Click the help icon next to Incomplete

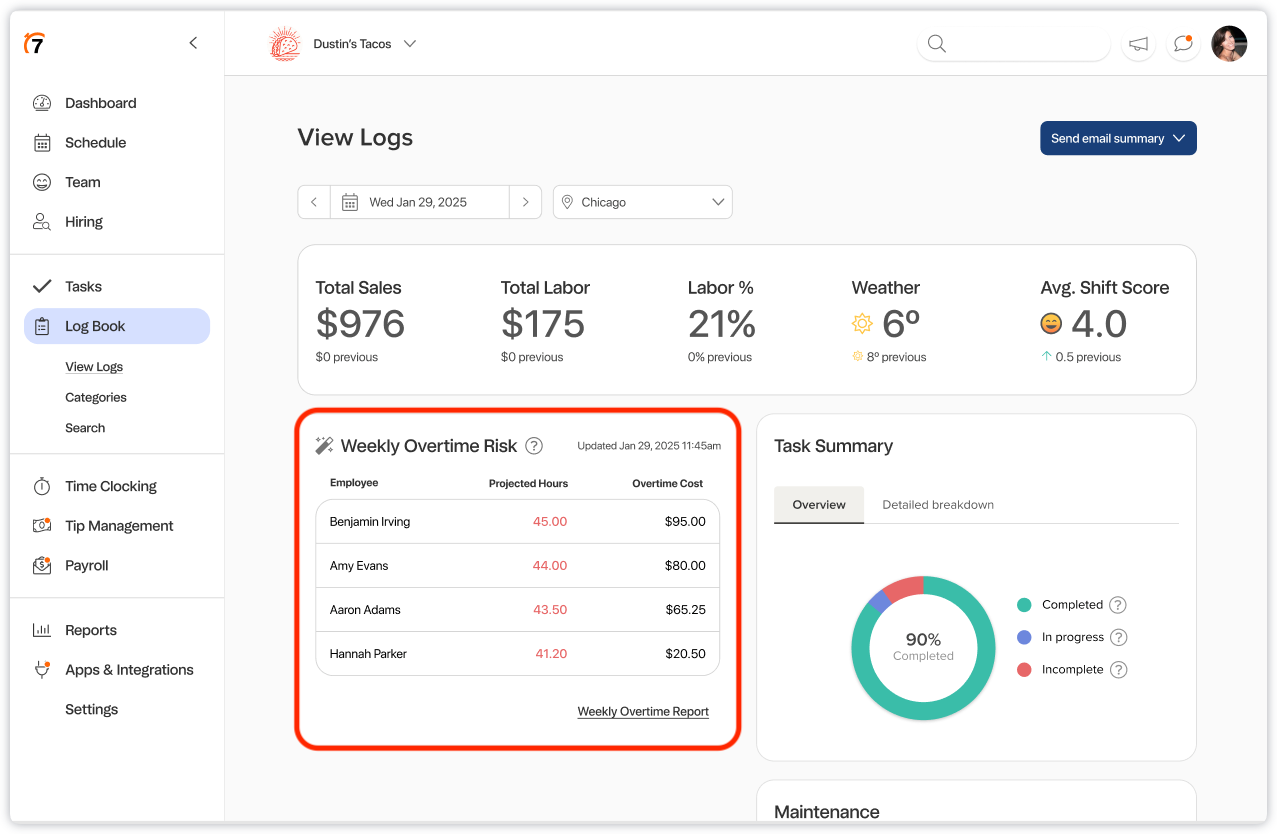tap(1118, 670)
